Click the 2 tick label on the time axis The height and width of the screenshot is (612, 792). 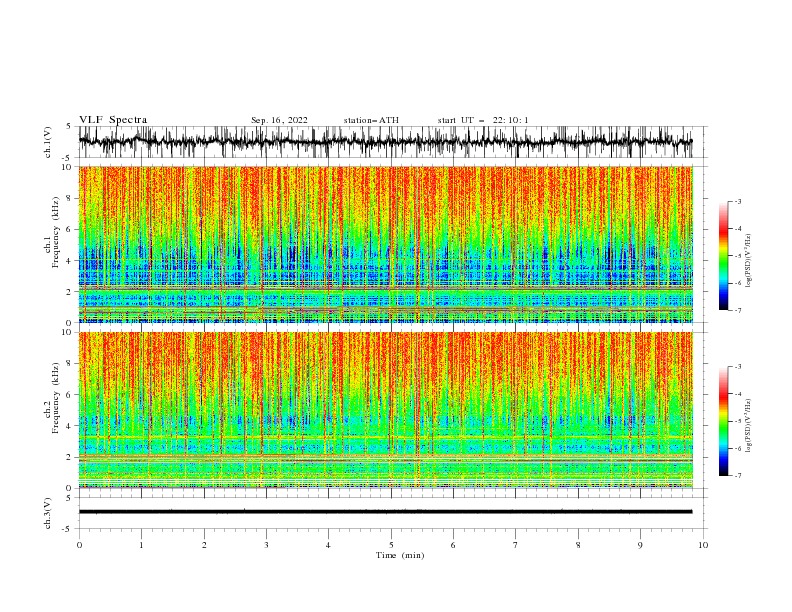[x=204, y=545]
